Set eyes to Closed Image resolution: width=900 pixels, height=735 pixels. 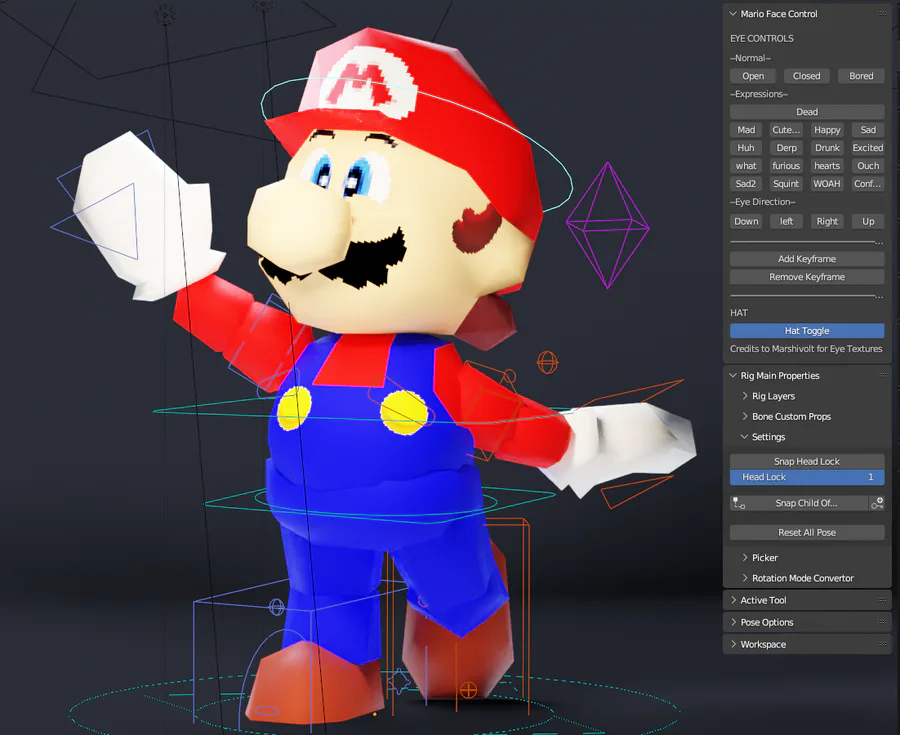point(806,76)
